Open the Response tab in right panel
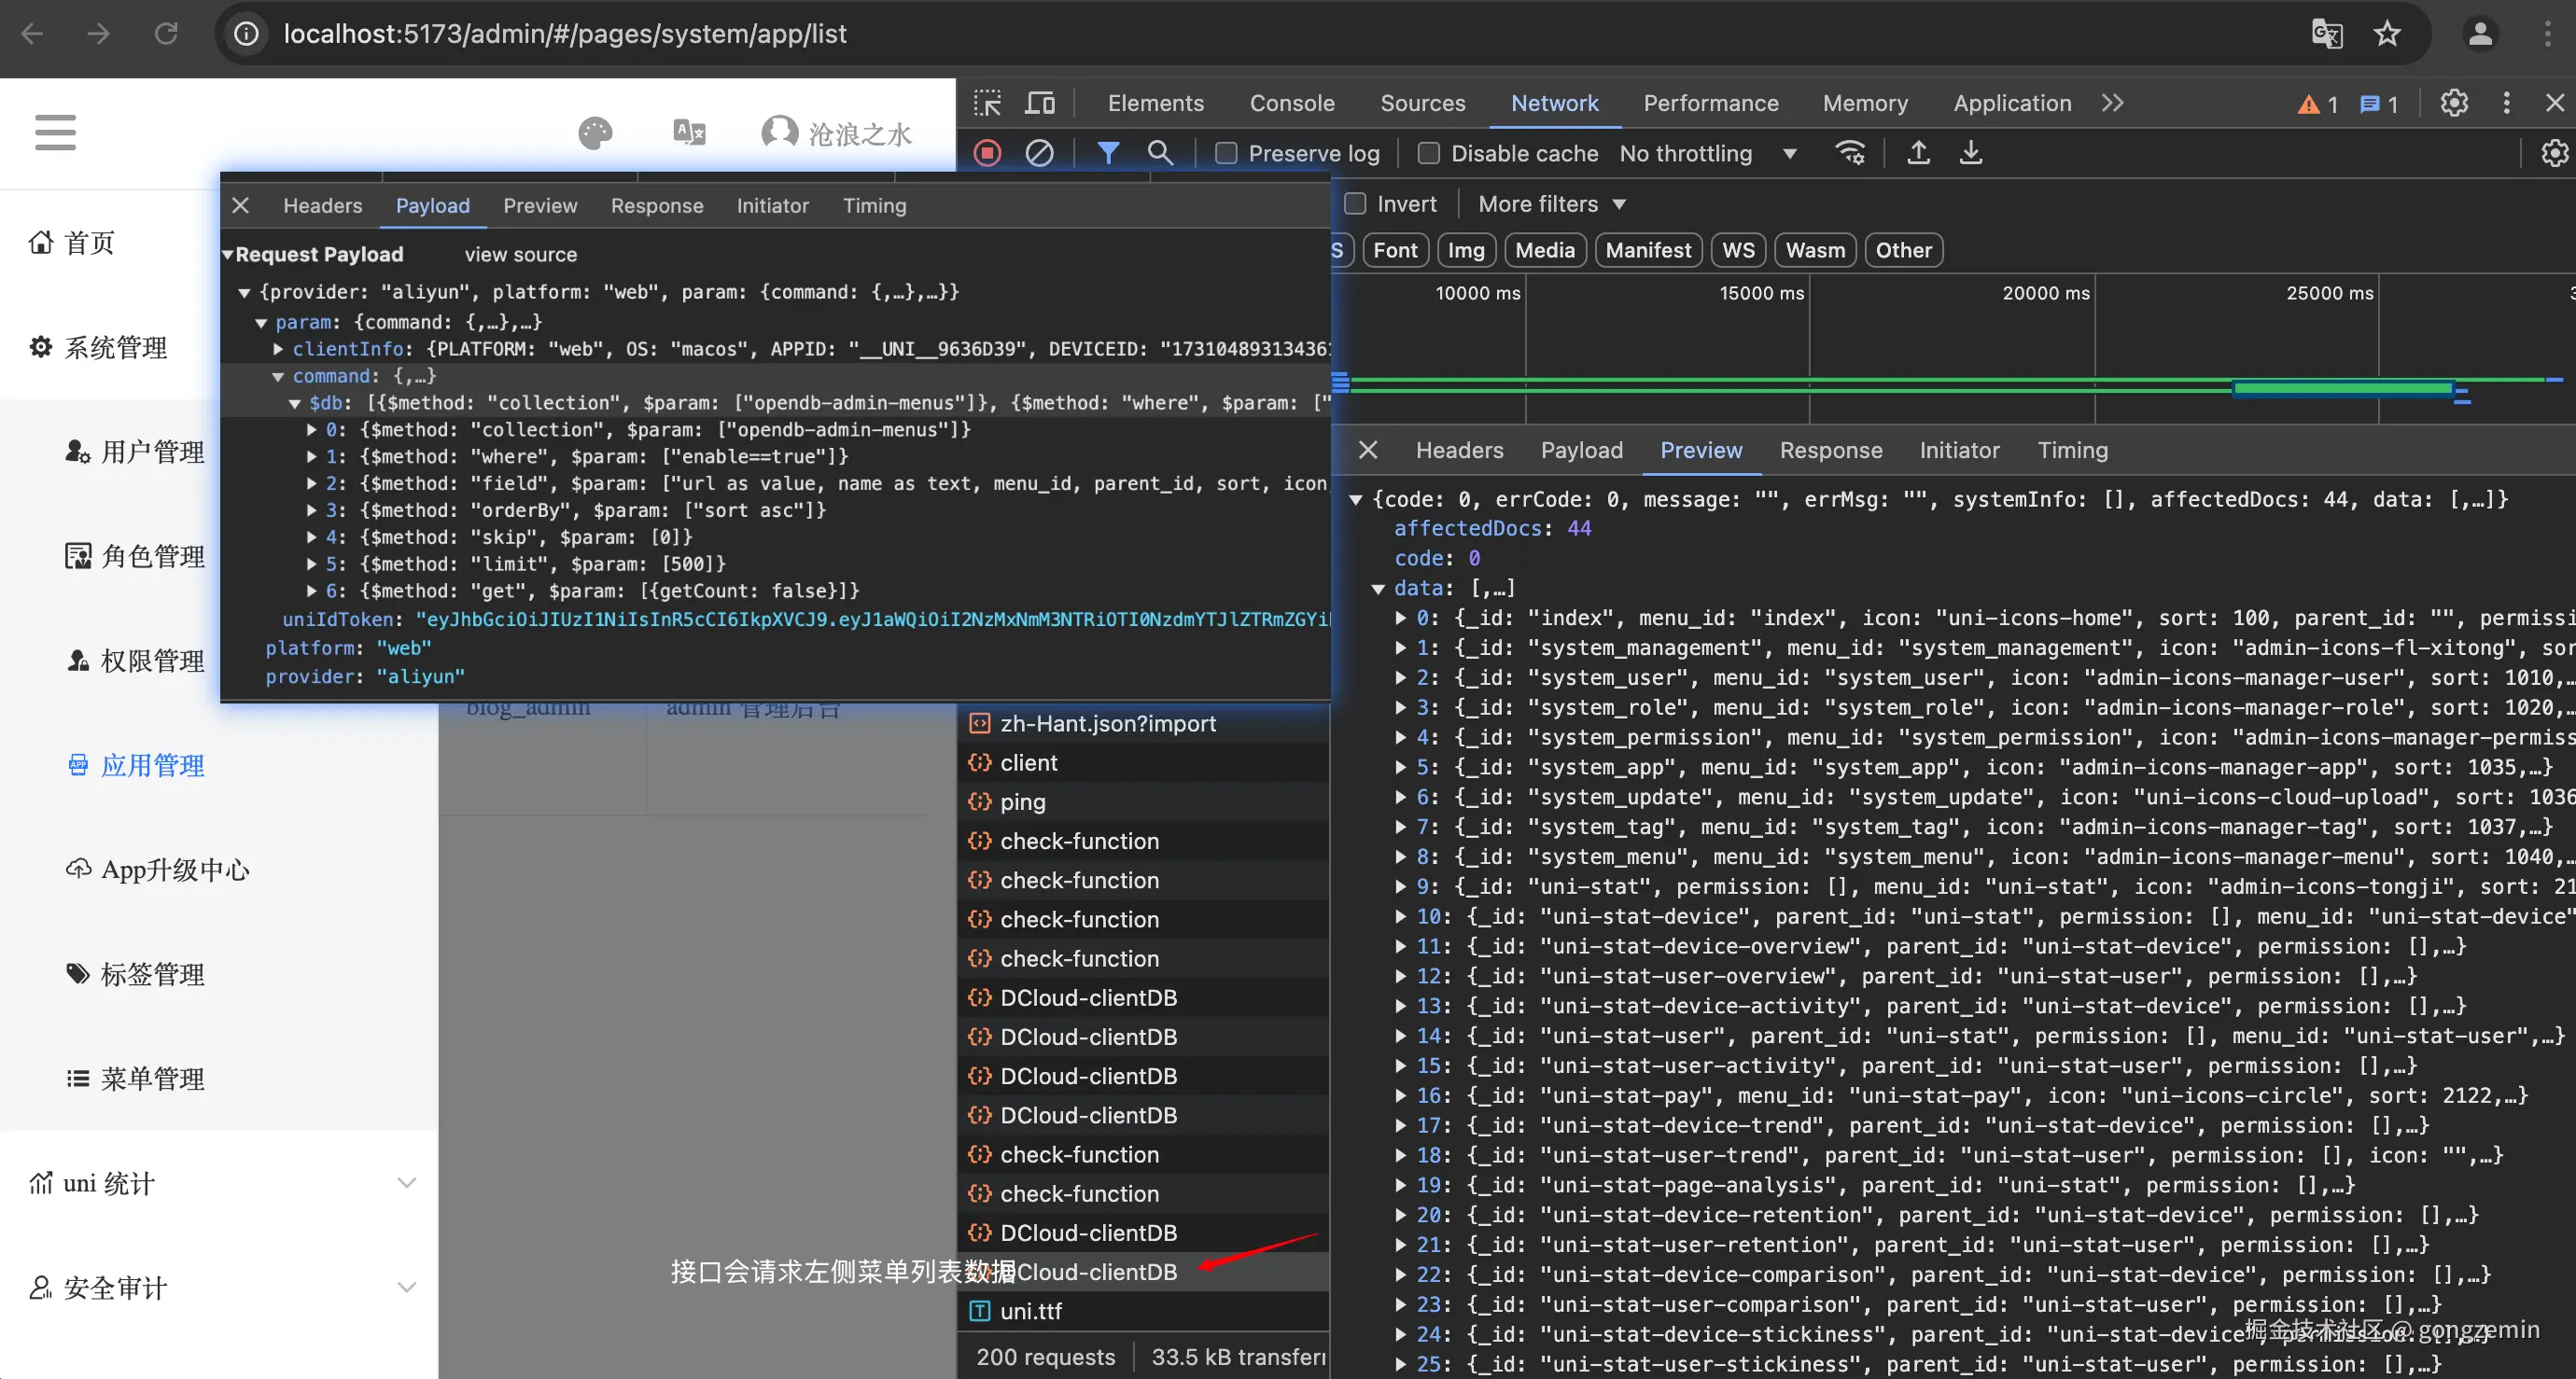This screenshot has height=1379, width=2576. pyautogui.click(x=1830, y=450)
